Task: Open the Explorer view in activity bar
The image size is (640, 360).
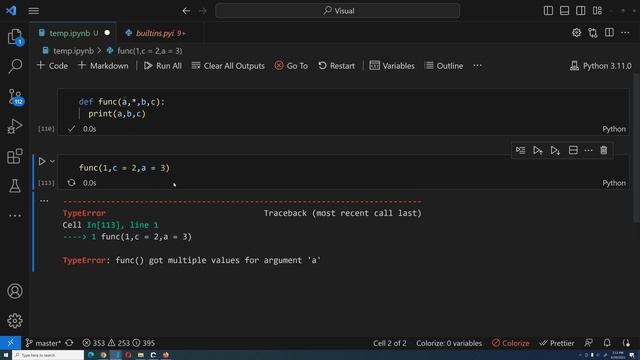Action: tap(15, 37)
